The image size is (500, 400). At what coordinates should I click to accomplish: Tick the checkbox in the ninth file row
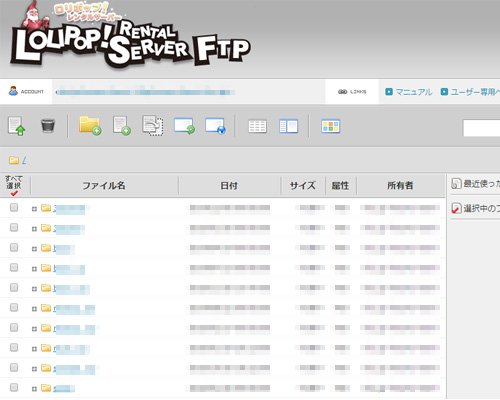click(x=14, y=368)
